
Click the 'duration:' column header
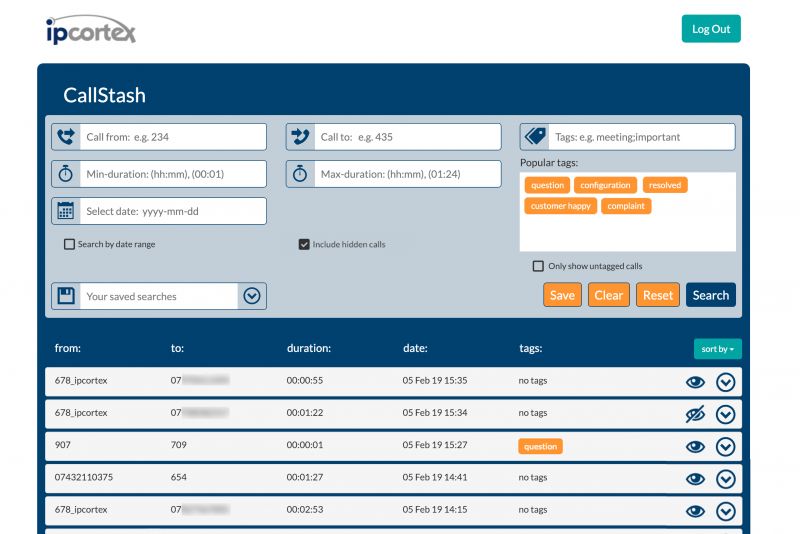pos(309,348)
